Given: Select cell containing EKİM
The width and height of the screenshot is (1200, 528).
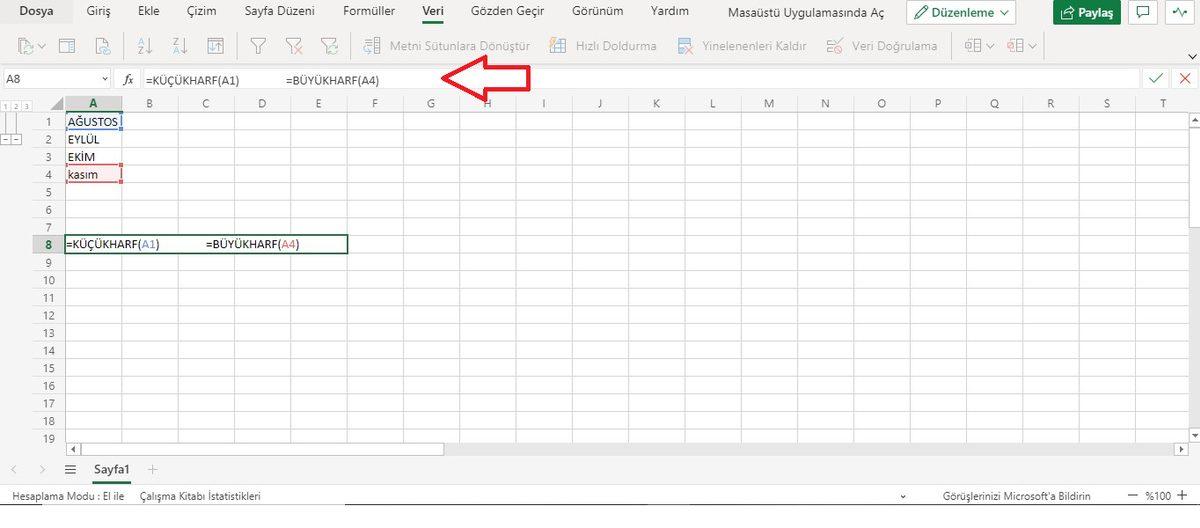Looking at the screenshot, I should (x=93, y=157).
